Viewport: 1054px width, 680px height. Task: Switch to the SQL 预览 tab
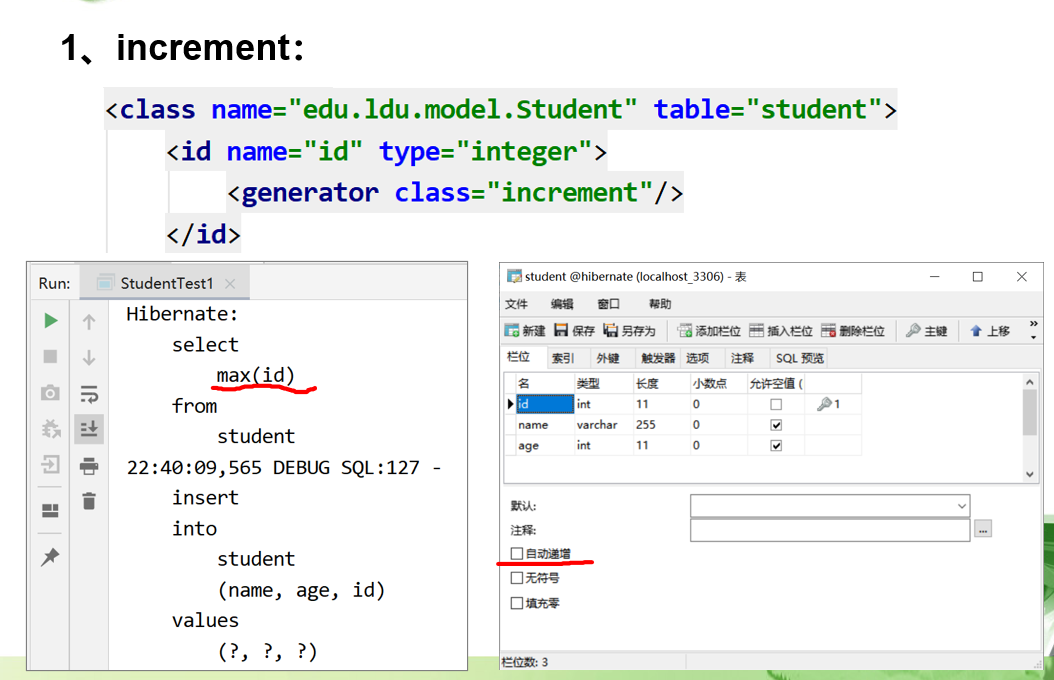[x=799, y=358]
